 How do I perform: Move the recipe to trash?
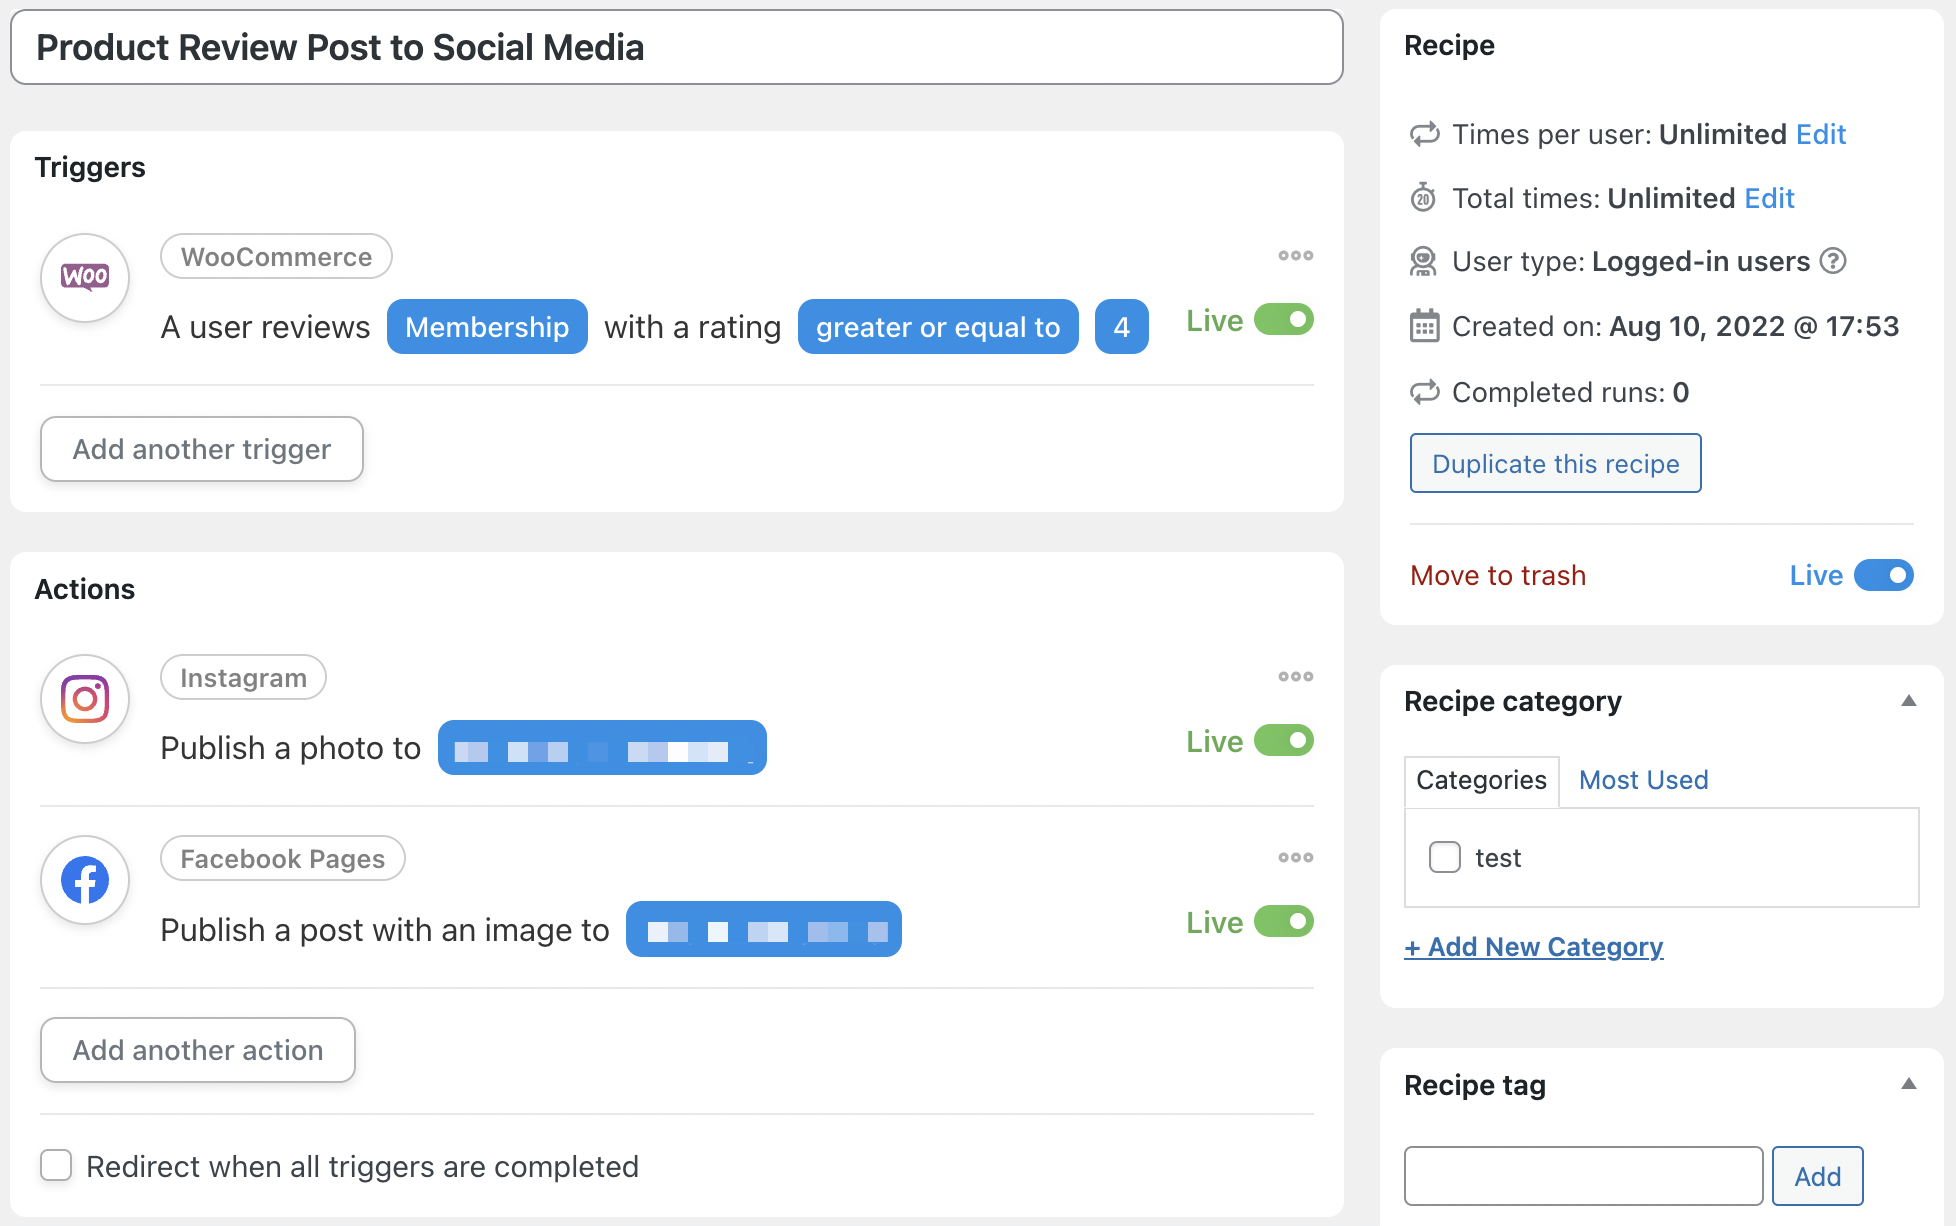click(x=1498, y=575)
